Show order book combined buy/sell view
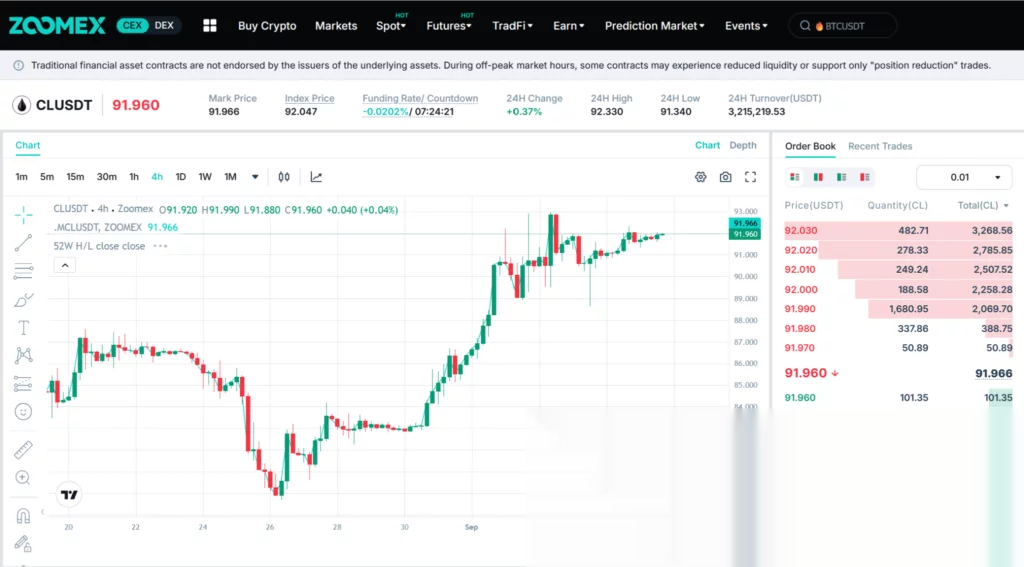1024x567 pixels. point(795,177)
